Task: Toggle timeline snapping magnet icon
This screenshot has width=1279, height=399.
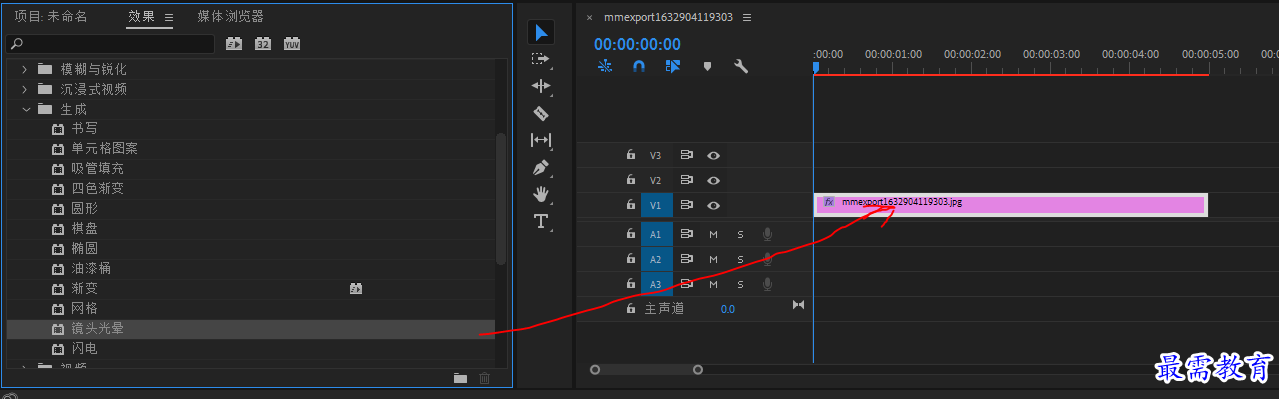Action: point(639,66)
